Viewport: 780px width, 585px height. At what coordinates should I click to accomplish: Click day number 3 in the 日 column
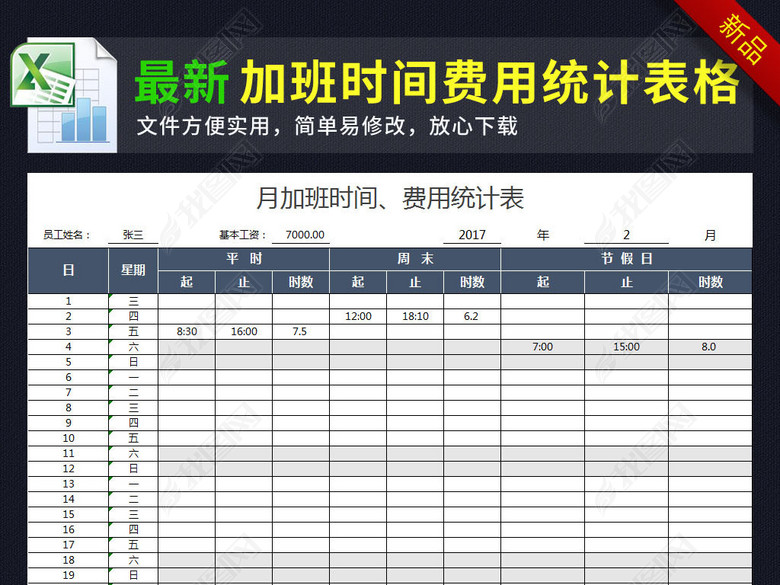(x=68, y=332)
